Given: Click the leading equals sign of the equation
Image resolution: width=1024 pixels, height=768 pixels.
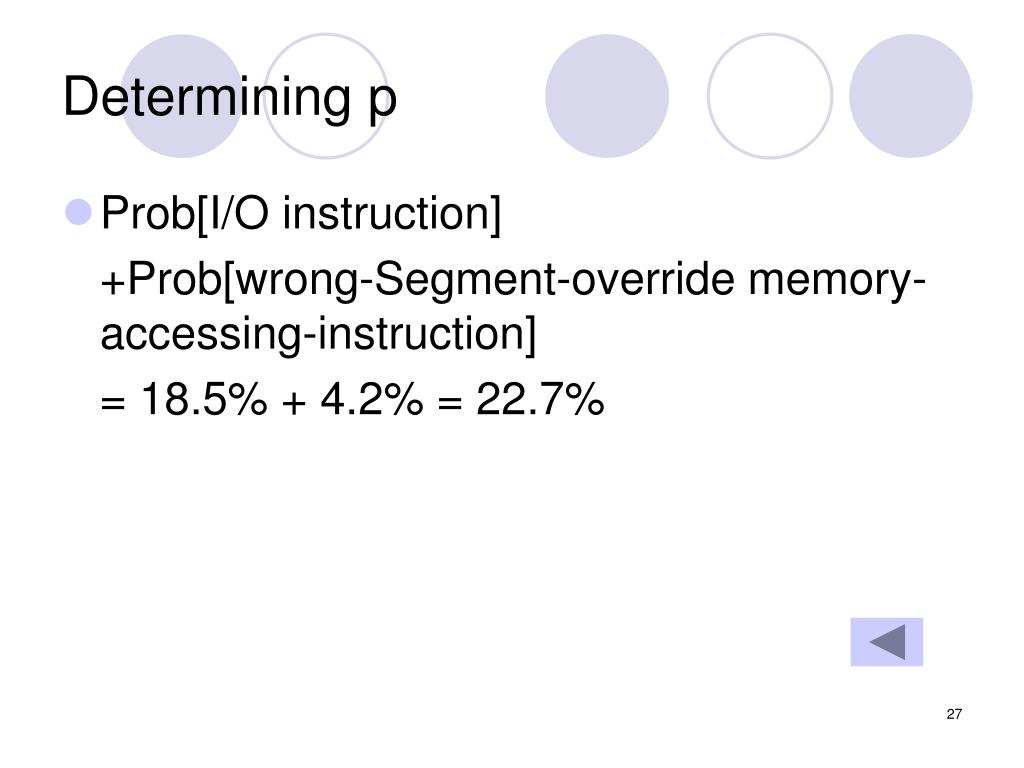Looking at the screenshot, I should (112, 402).
